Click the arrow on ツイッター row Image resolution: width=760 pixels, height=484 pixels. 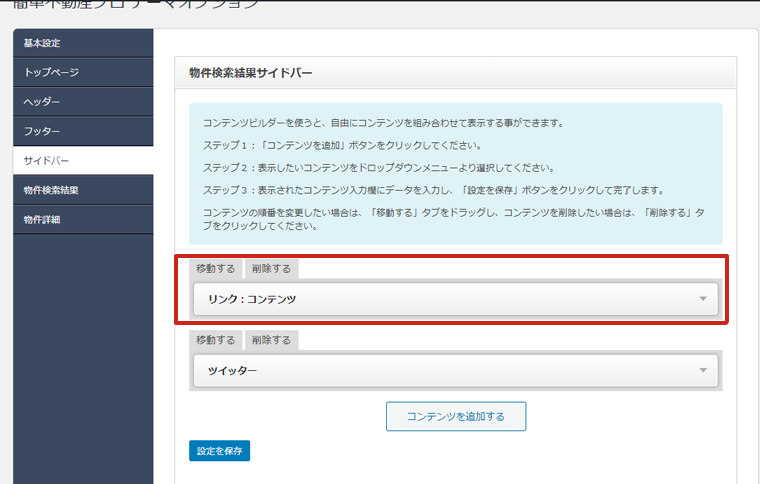point(703,371)
